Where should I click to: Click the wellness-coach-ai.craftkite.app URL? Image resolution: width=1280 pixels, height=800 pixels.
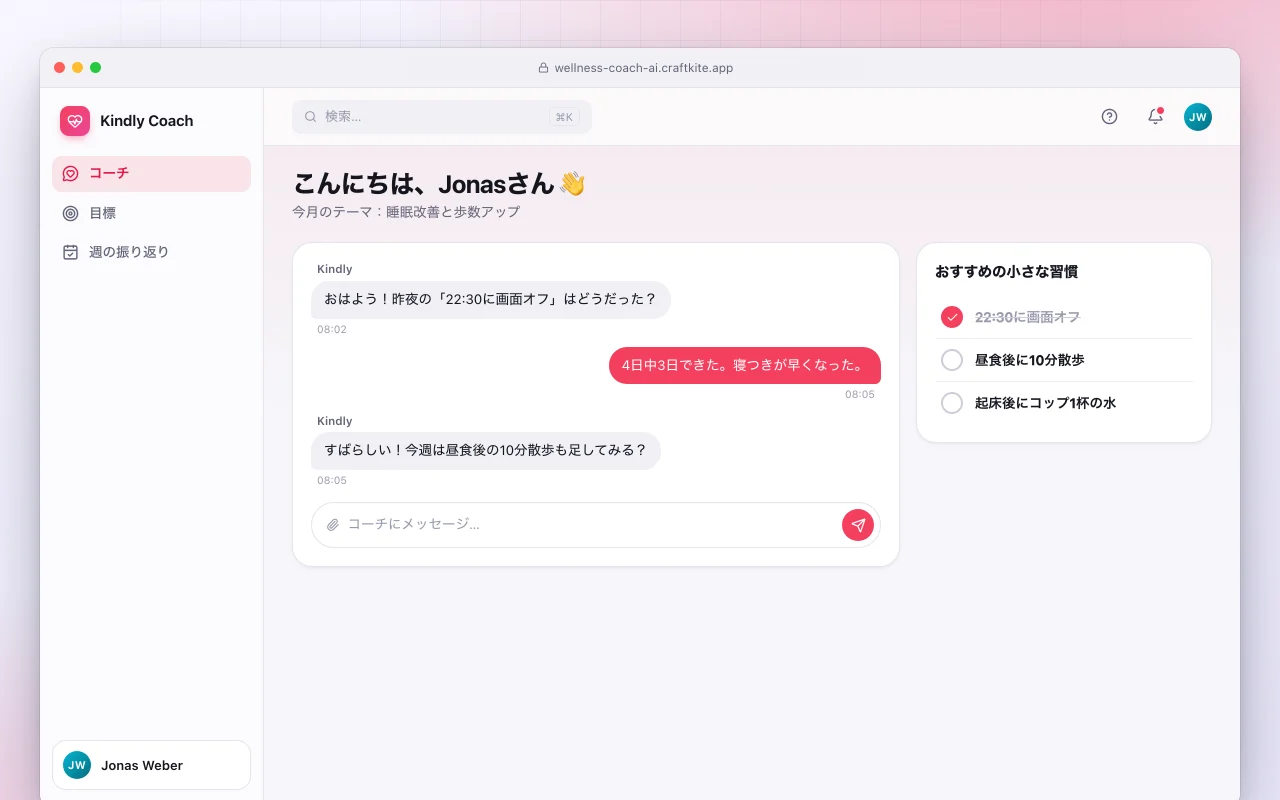[x=644, y=68]
